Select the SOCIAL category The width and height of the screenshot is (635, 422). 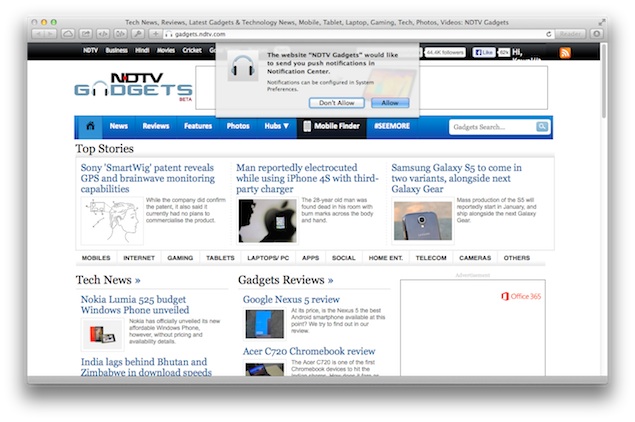click(x=344, y=258)
